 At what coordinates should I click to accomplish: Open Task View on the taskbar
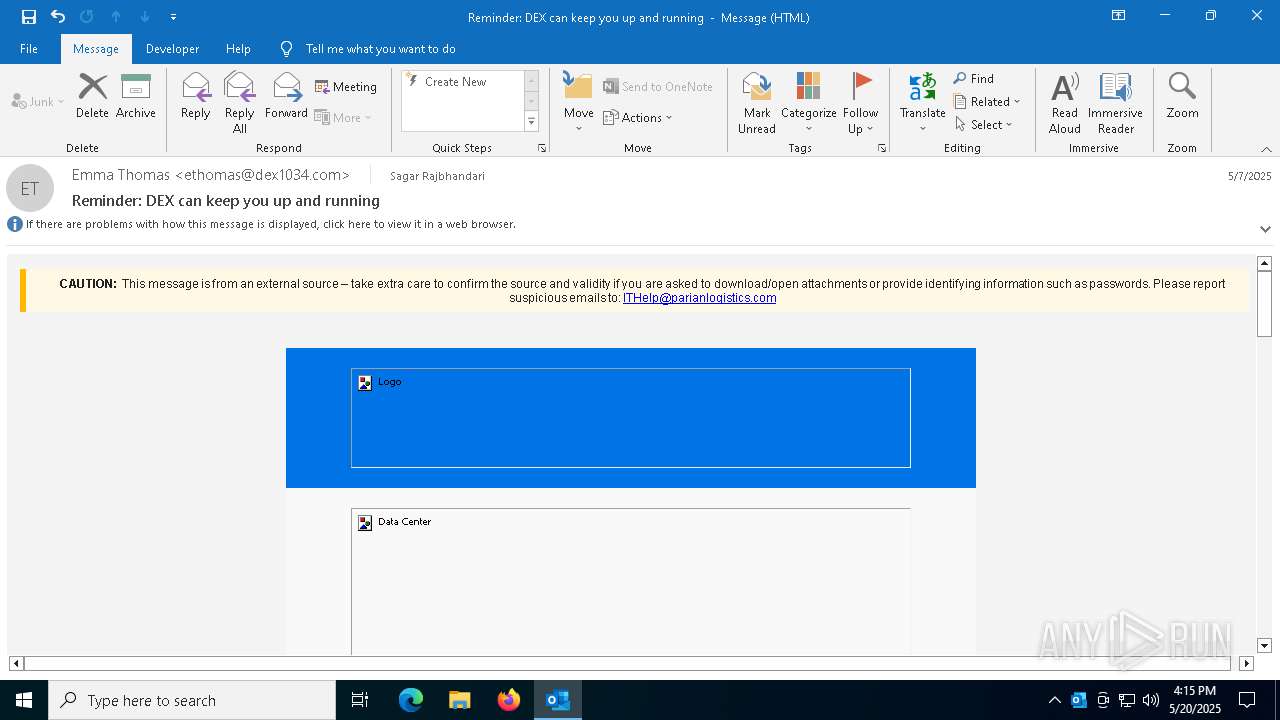click(360, 700)
